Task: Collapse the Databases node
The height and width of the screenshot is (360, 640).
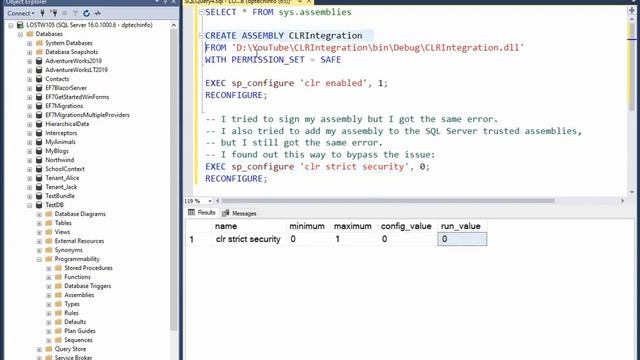Action: coord(20,34)
